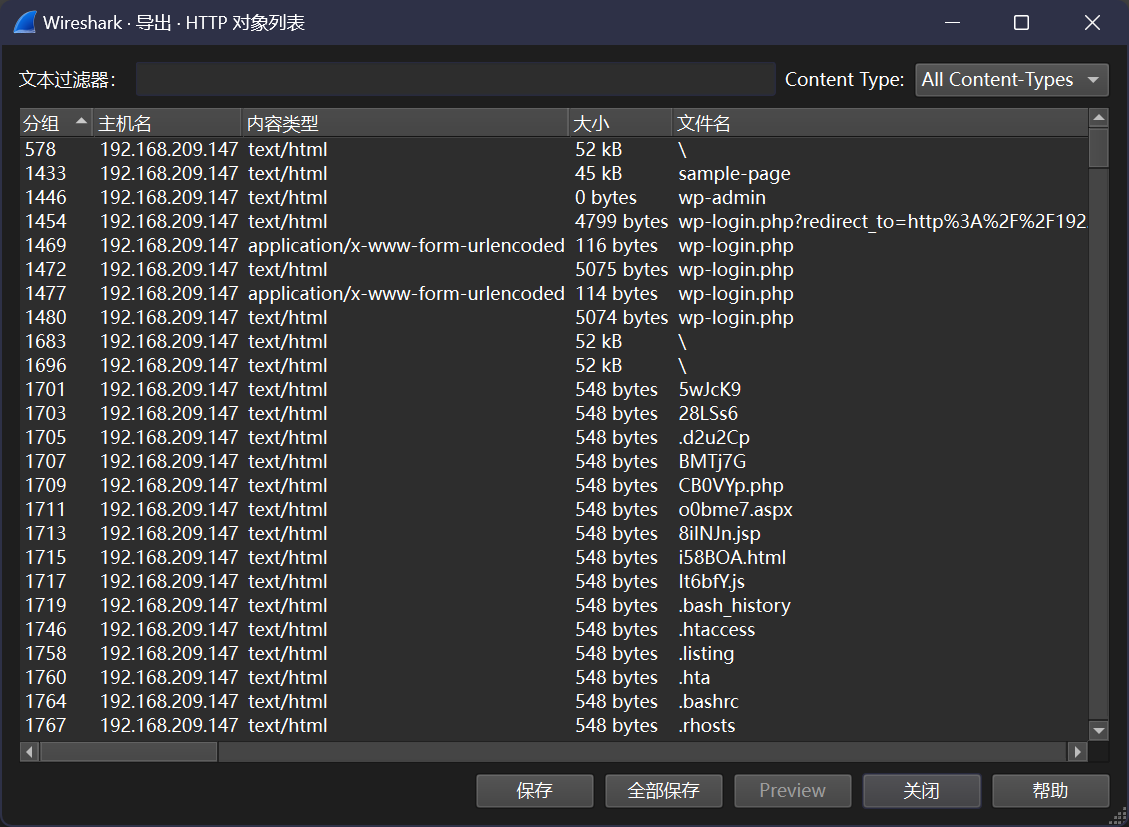Select the .bash_history file row
This screenshot has height=827, width=1129.
point(554,605)
